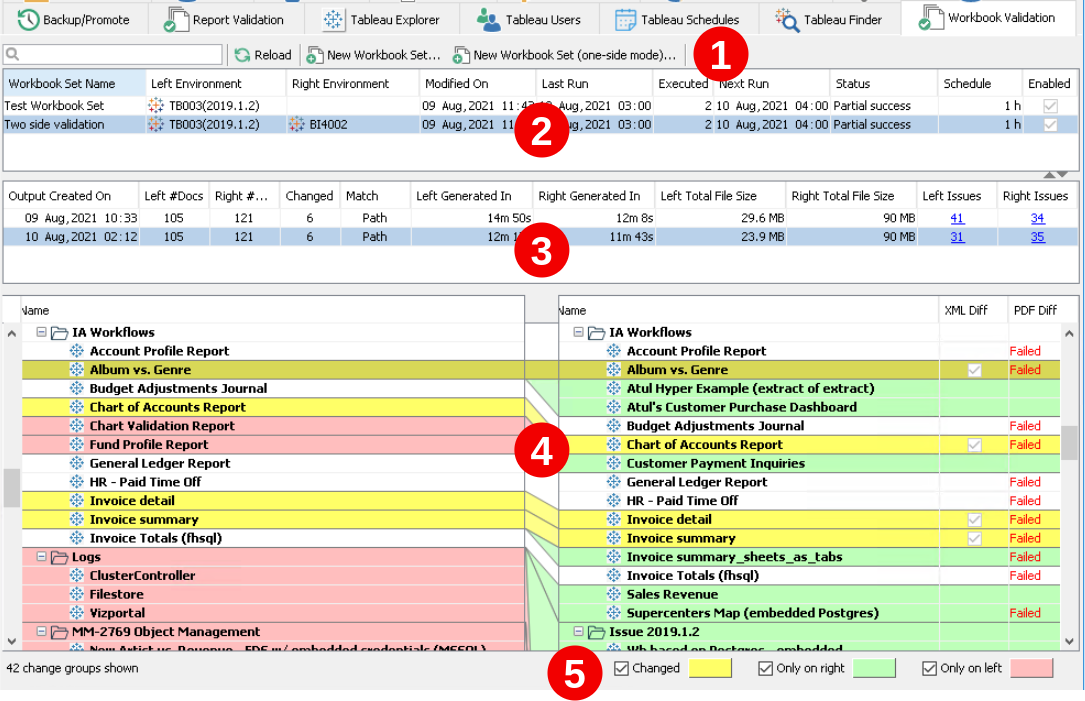1085x701 pixels.
Task: Uncheck the Only on right filter
Action: pos(765,668)
